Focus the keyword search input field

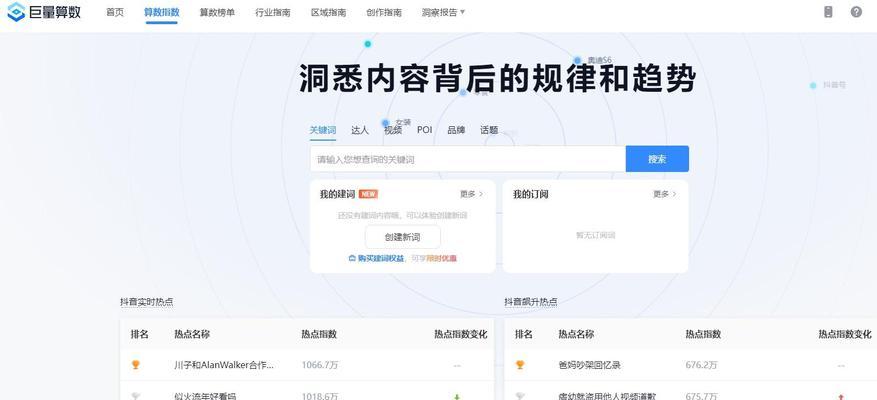point(468,159)
